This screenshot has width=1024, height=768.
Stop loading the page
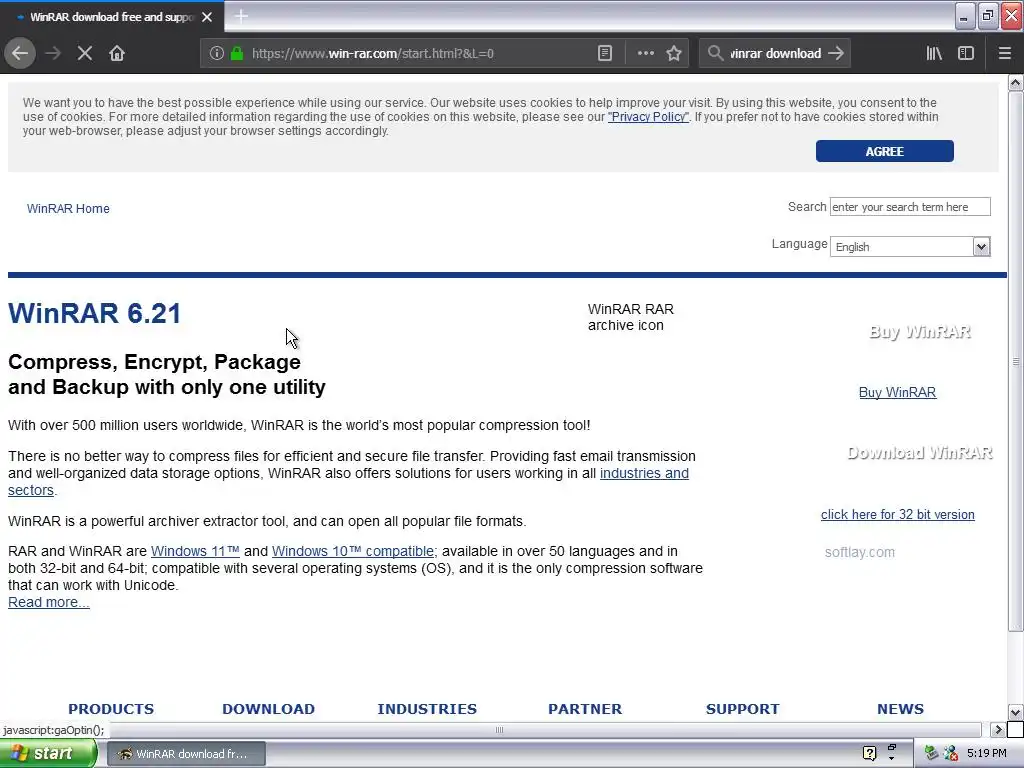coord(85,54)
